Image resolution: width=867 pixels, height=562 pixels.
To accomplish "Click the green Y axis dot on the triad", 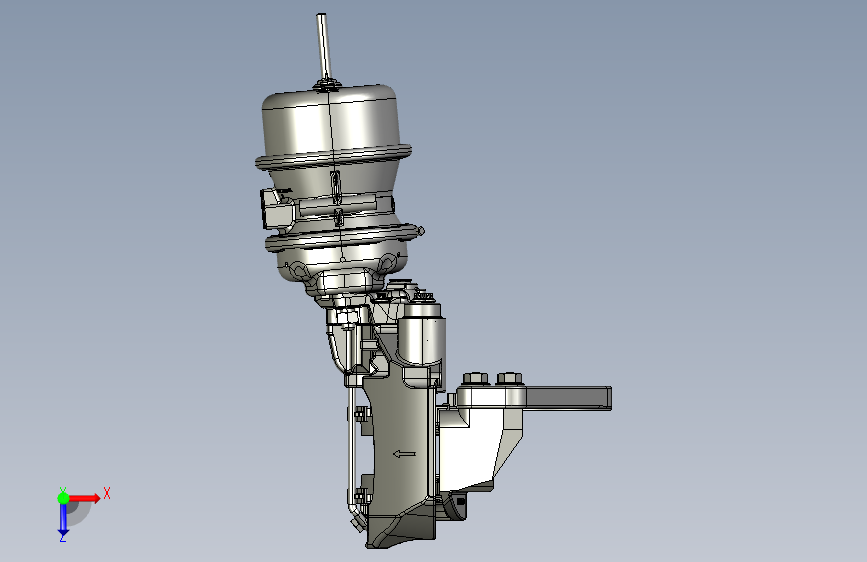I will (63, 498).
